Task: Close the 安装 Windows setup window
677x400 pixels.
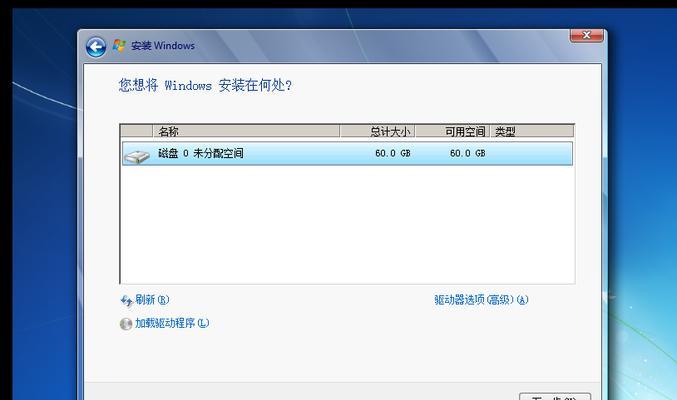Action: pyautogui.click(x=586, y=35)
